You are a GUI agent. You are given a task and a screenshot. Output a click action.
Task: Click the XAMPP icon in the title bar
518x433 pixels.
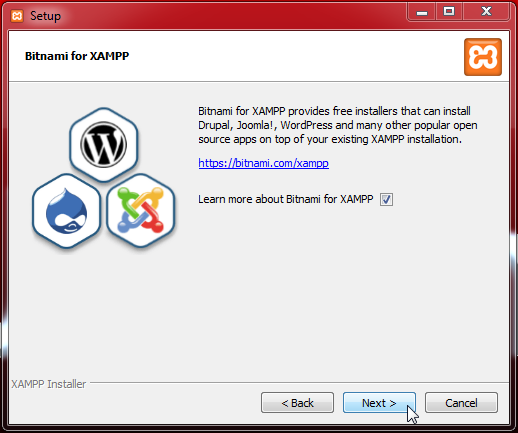click(17, 16)
